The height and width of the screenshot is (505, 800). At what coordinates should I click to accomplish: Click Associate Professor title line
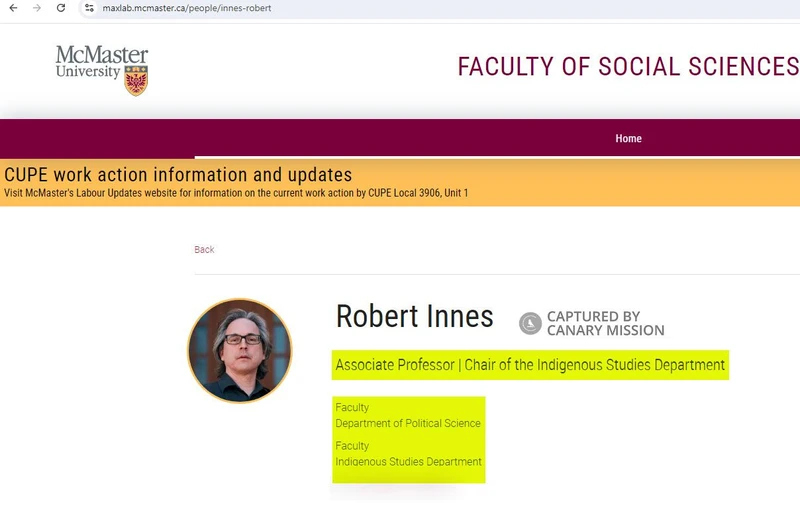[530, 365]
